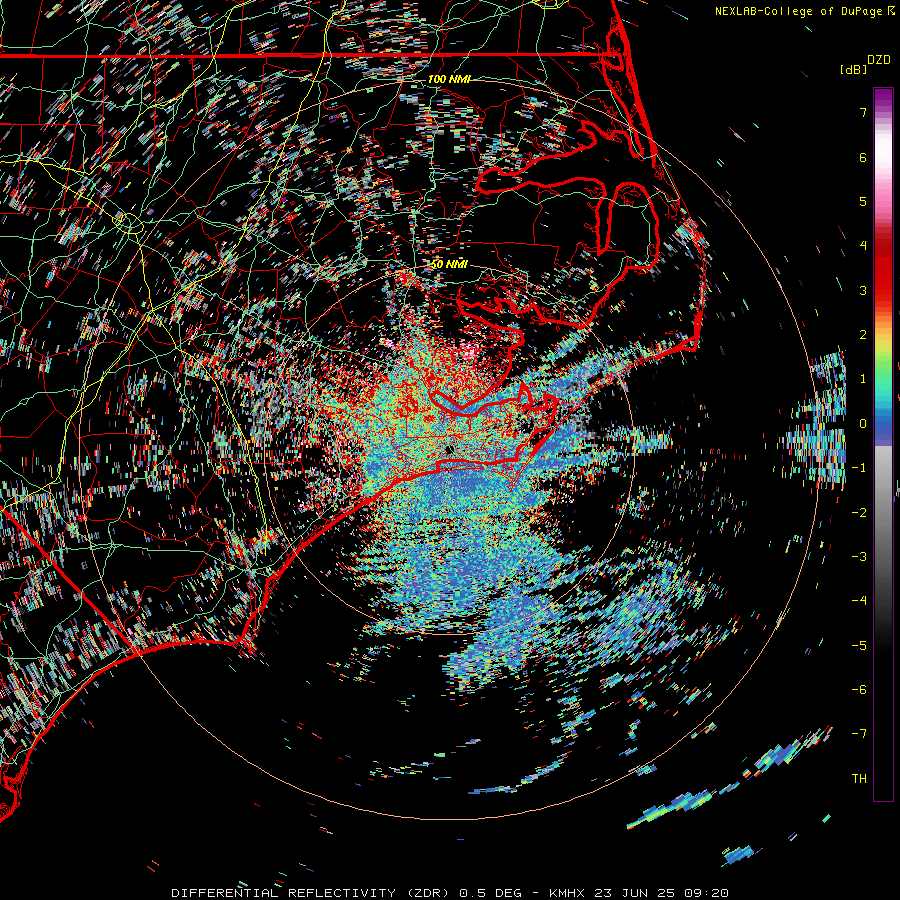The width and height of the screenshot is (900, 900).
Task: Click the radar site marker at the map center
Action: point(449,450)
